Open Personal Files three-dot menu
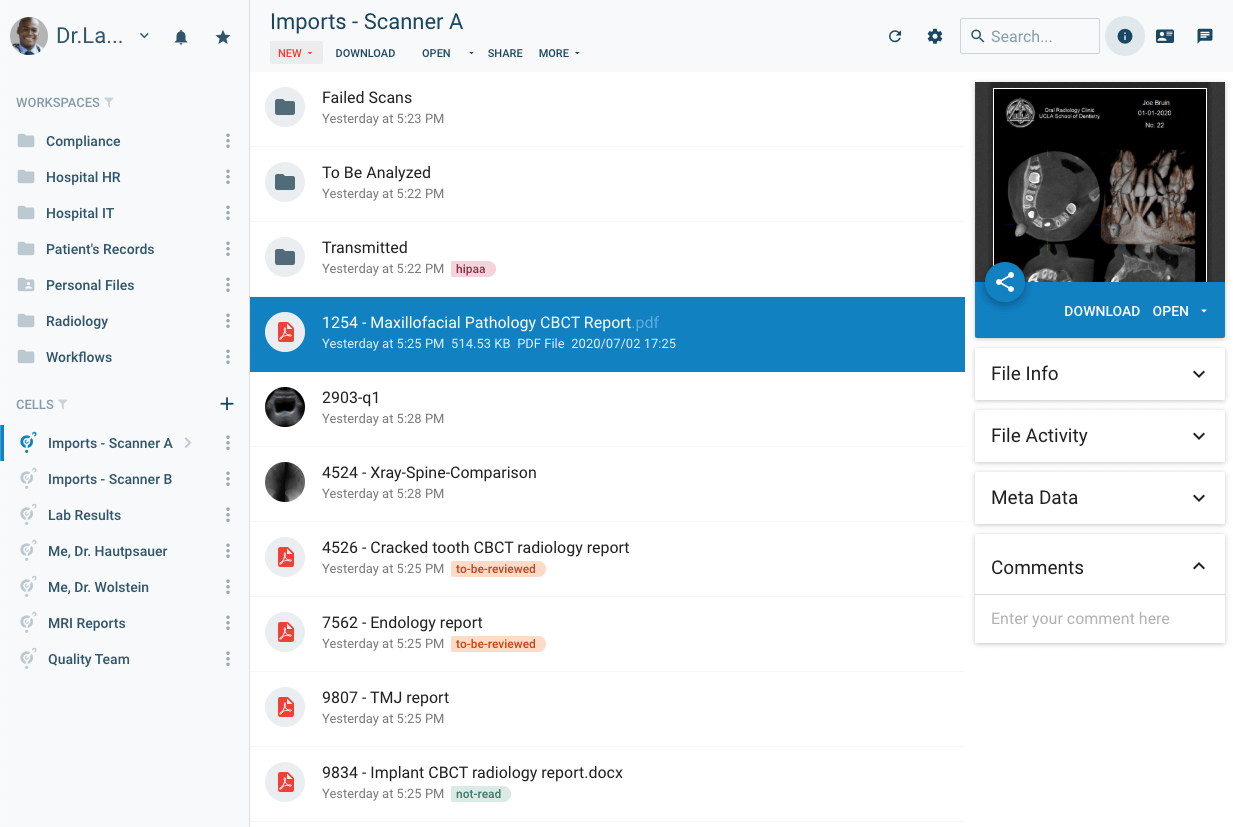 tap(228, 285)
